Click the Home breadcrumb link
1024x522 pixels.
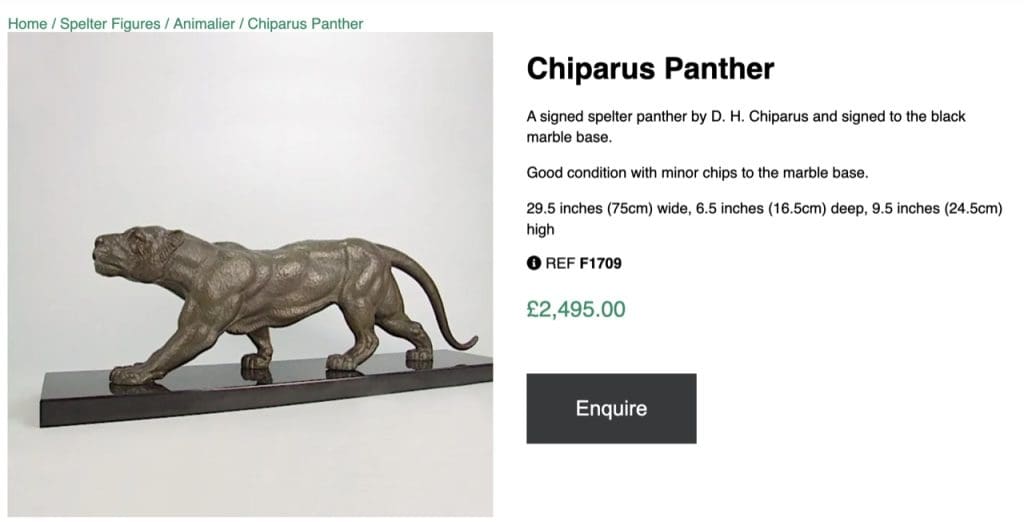pos(27,23)
